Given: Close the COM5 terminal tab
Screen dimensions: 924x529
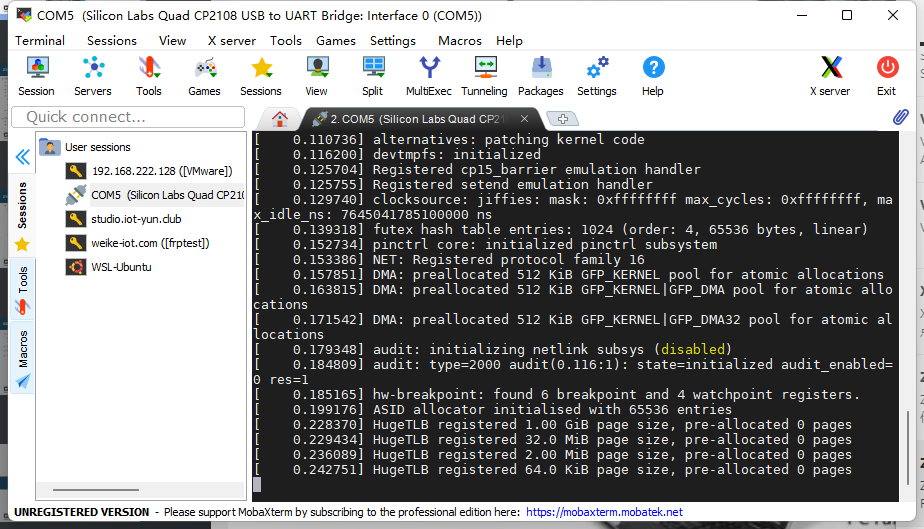Looking at the screenshot, I should tap(524, 118).
